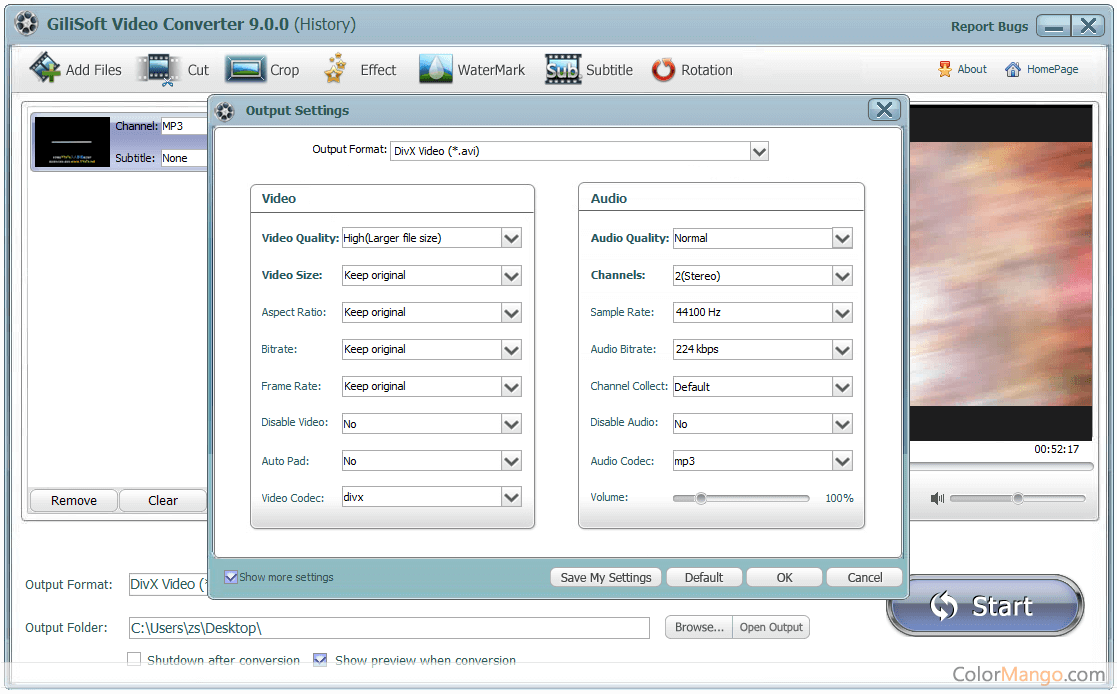
Task: Click the Rotation tool icon
Action: pyautogui.click(x=663, y=70)
